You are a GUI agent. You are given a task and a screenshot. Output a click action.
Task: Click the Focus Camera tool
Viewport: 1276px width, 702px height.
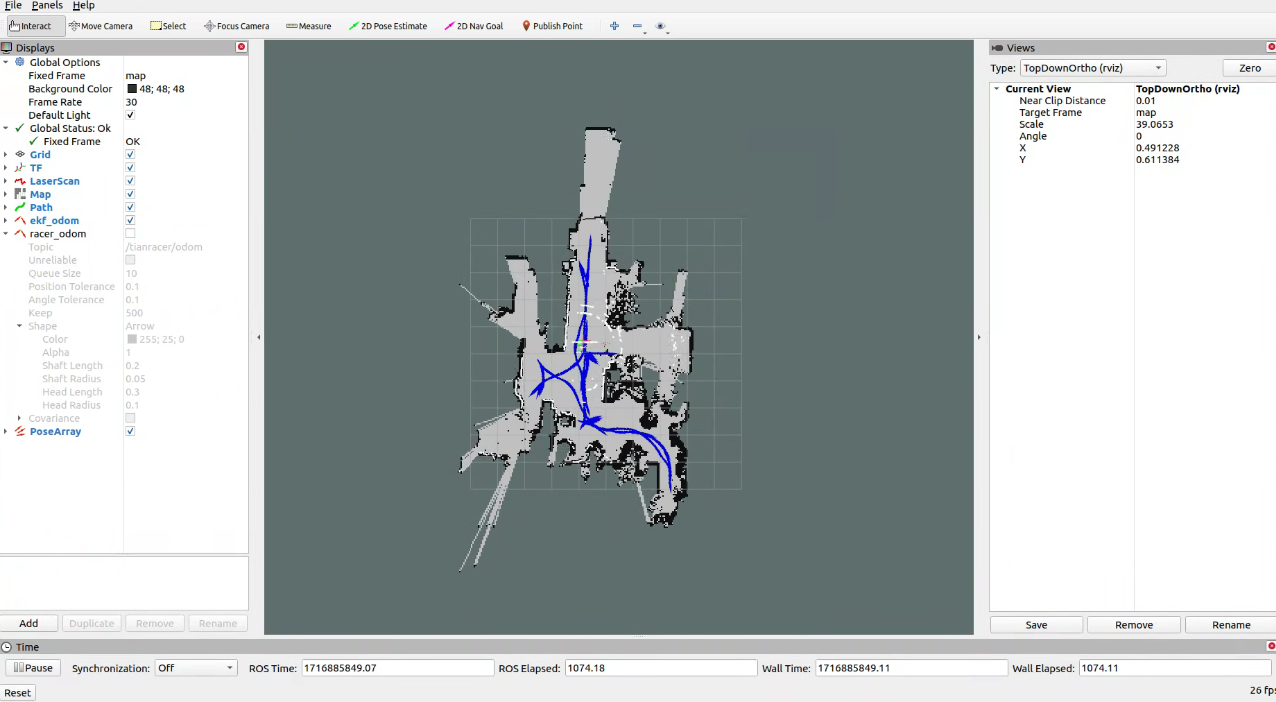tap(236, 26)
